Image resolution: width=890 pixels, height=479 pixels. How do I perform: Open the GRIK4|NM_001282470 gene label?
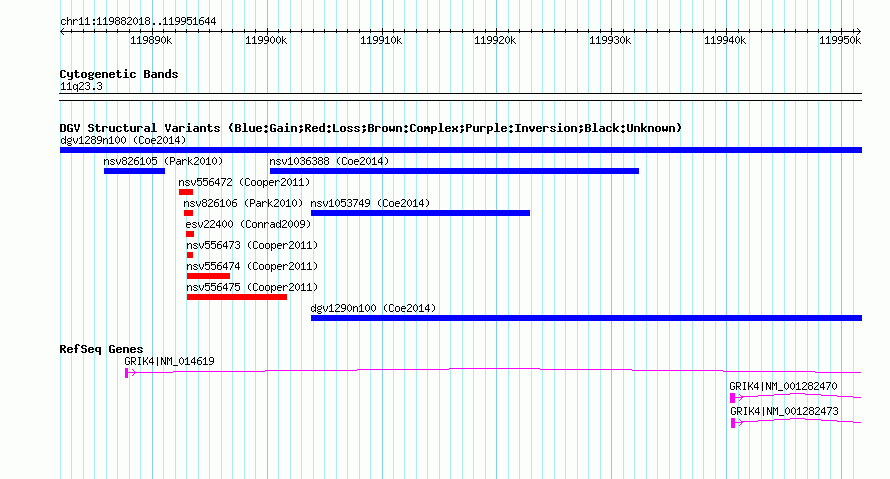click(x=783, y=386)
